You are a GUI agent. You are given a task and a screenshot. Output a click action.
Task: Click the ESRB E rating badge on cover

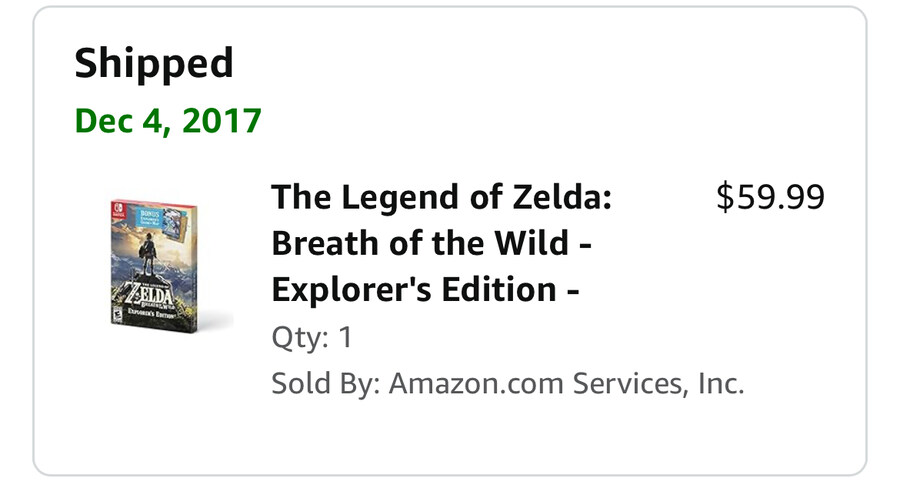pos(118,312)
